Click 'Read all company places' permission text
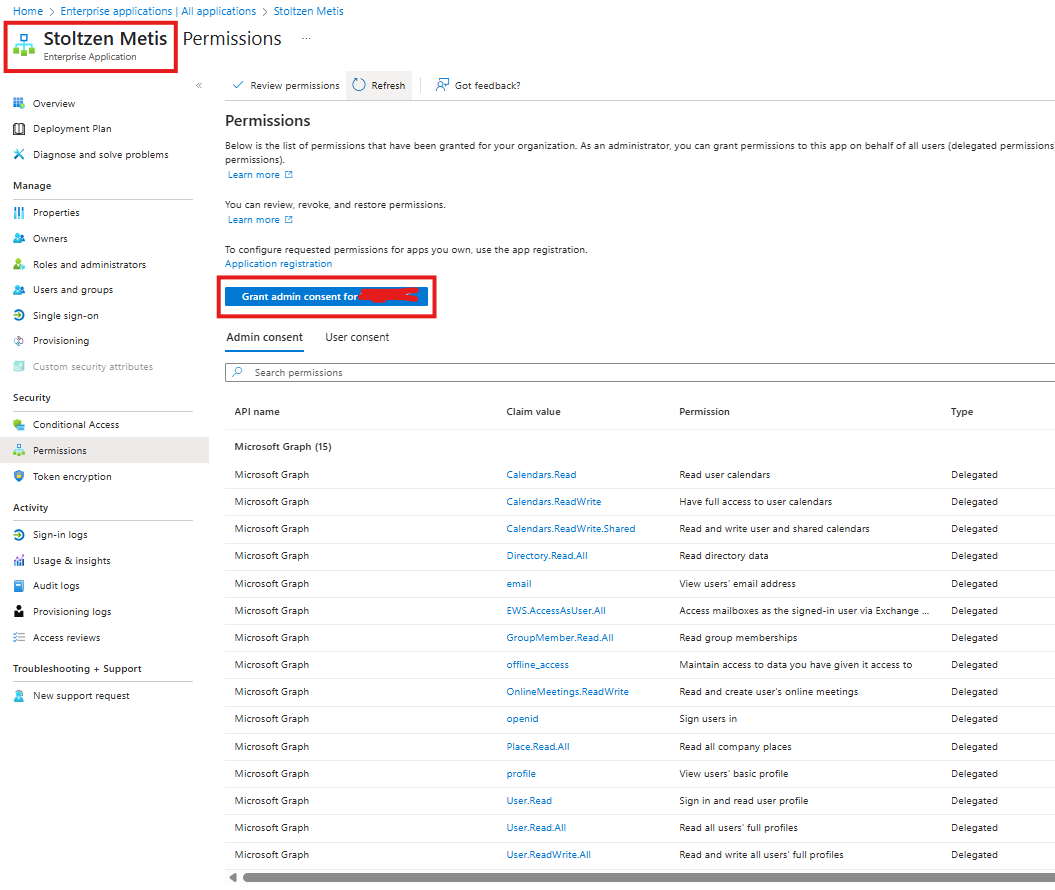The height and width of the screenshot is (890, 1055). point(735,746)
